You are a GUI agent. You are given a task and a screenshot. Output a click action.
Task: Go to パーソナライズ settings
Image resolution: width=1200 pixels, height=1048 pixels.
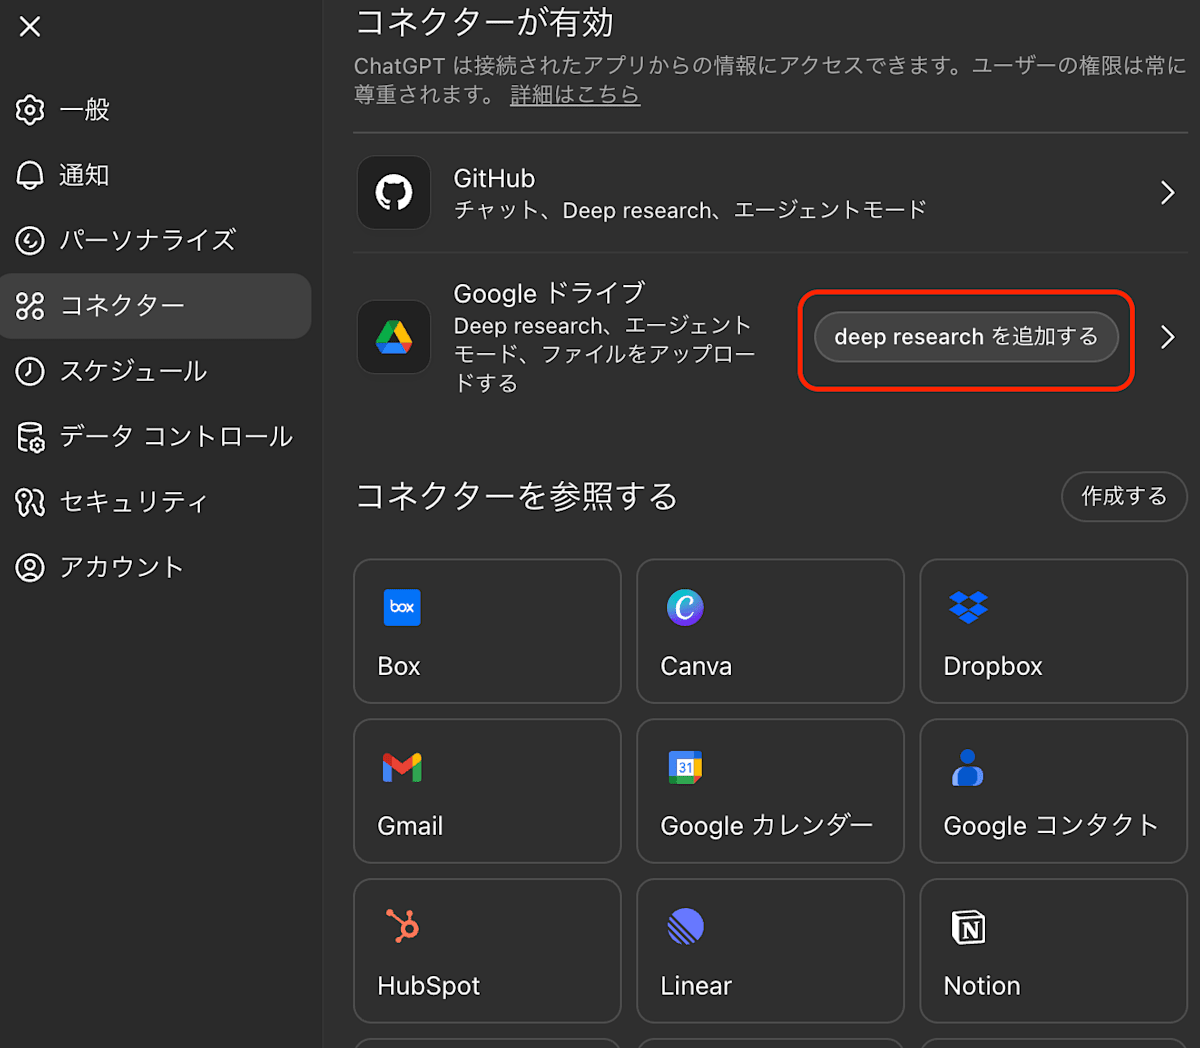point(155,240)
